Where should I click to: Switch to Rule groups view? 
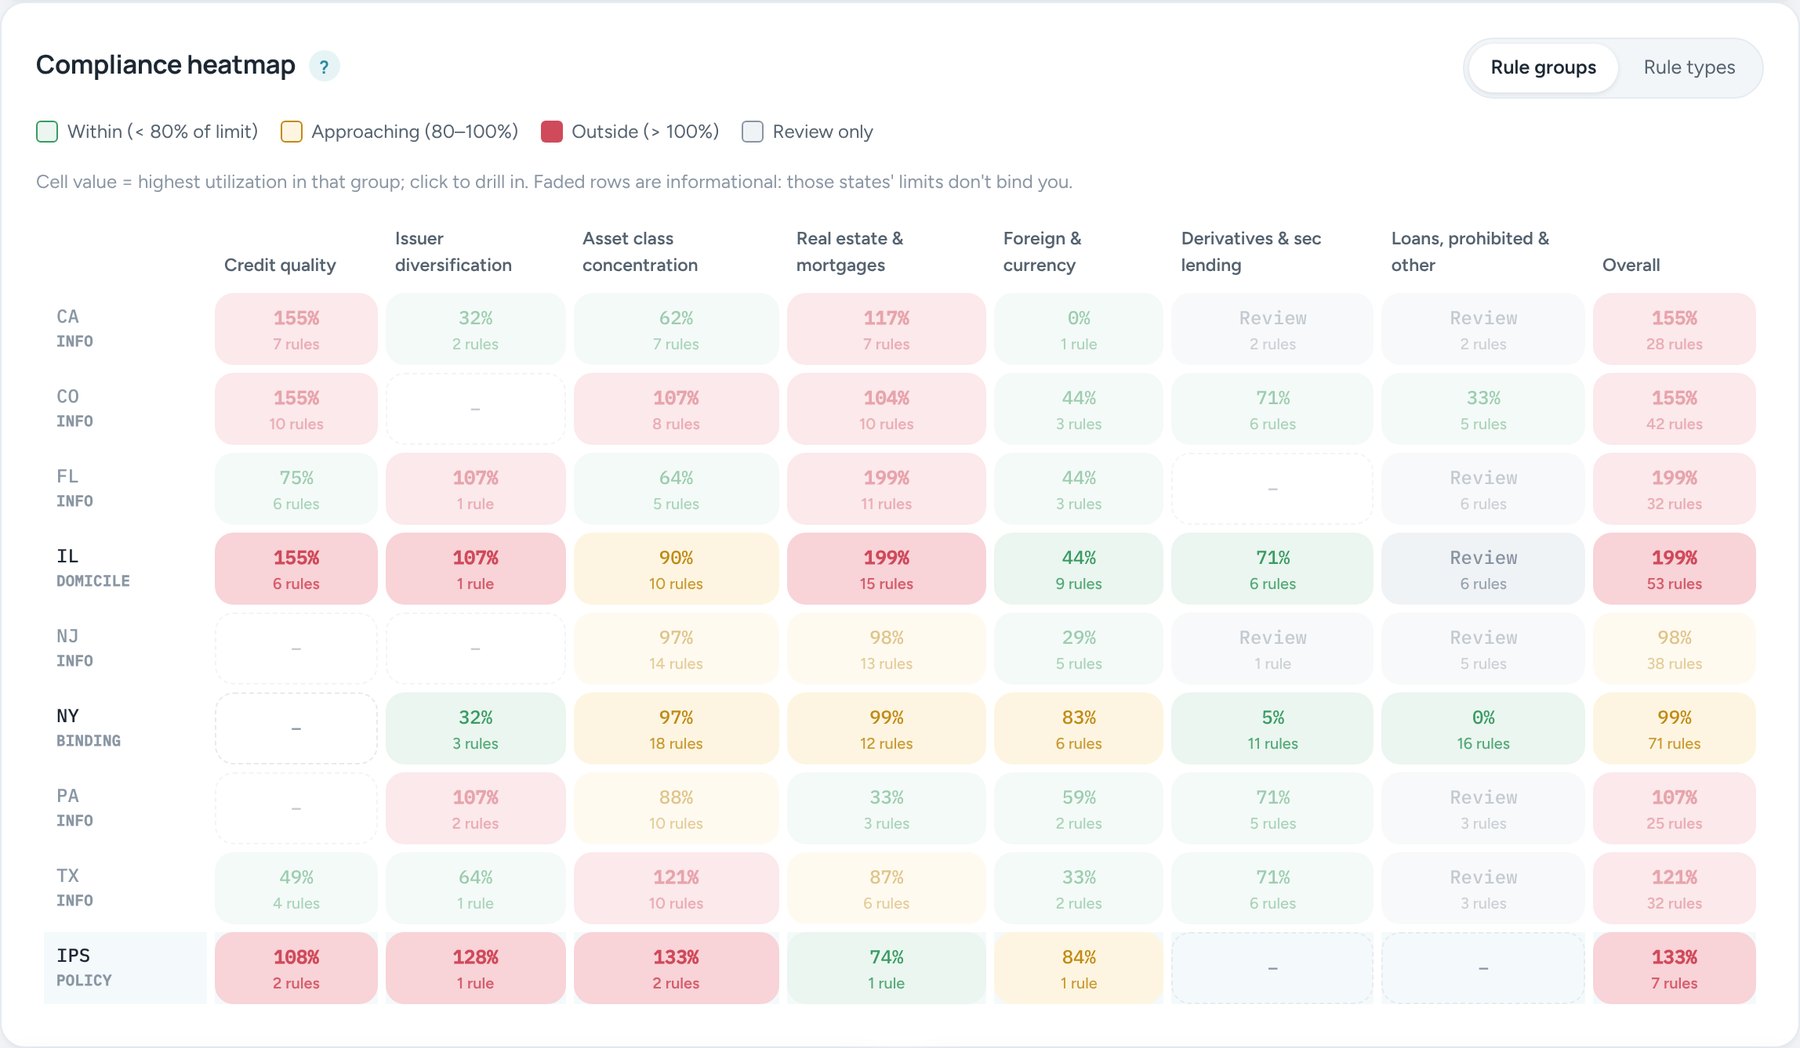[1543, 67]
